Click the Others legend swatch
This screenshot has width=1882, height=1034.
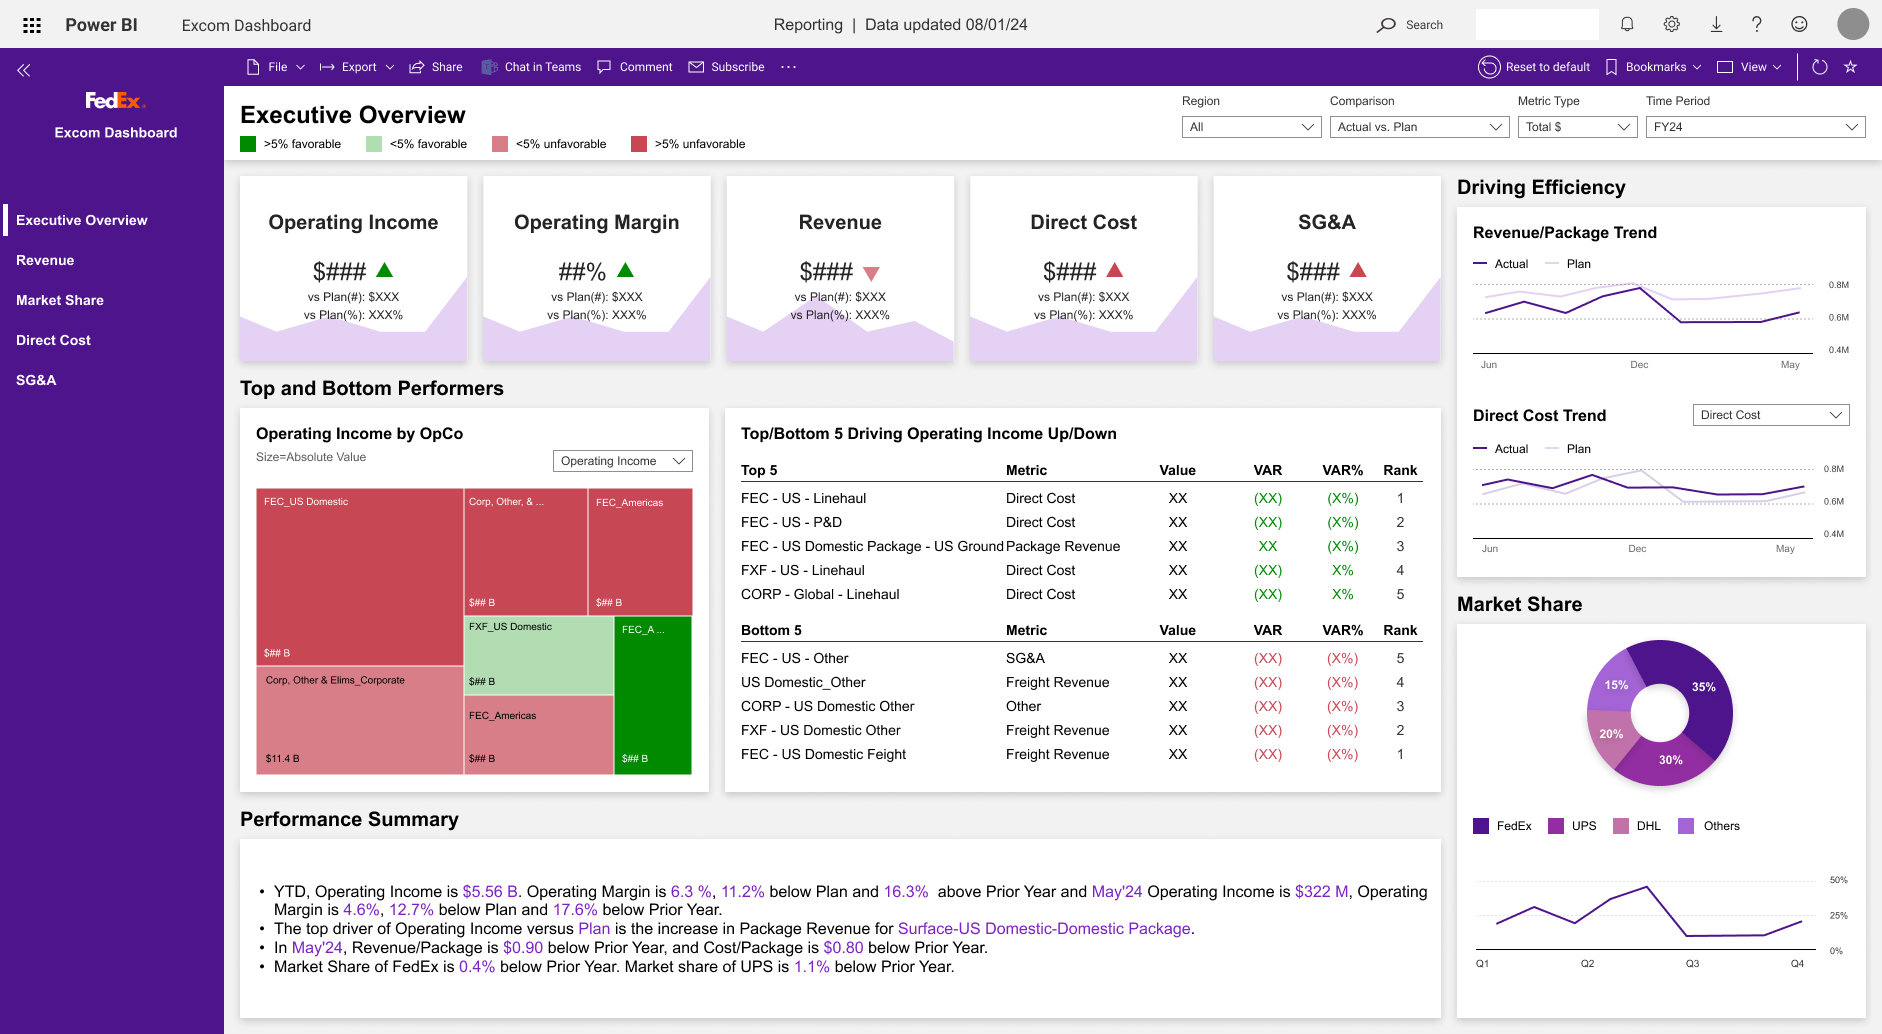pyautogui.click(x=1686, y=826)
